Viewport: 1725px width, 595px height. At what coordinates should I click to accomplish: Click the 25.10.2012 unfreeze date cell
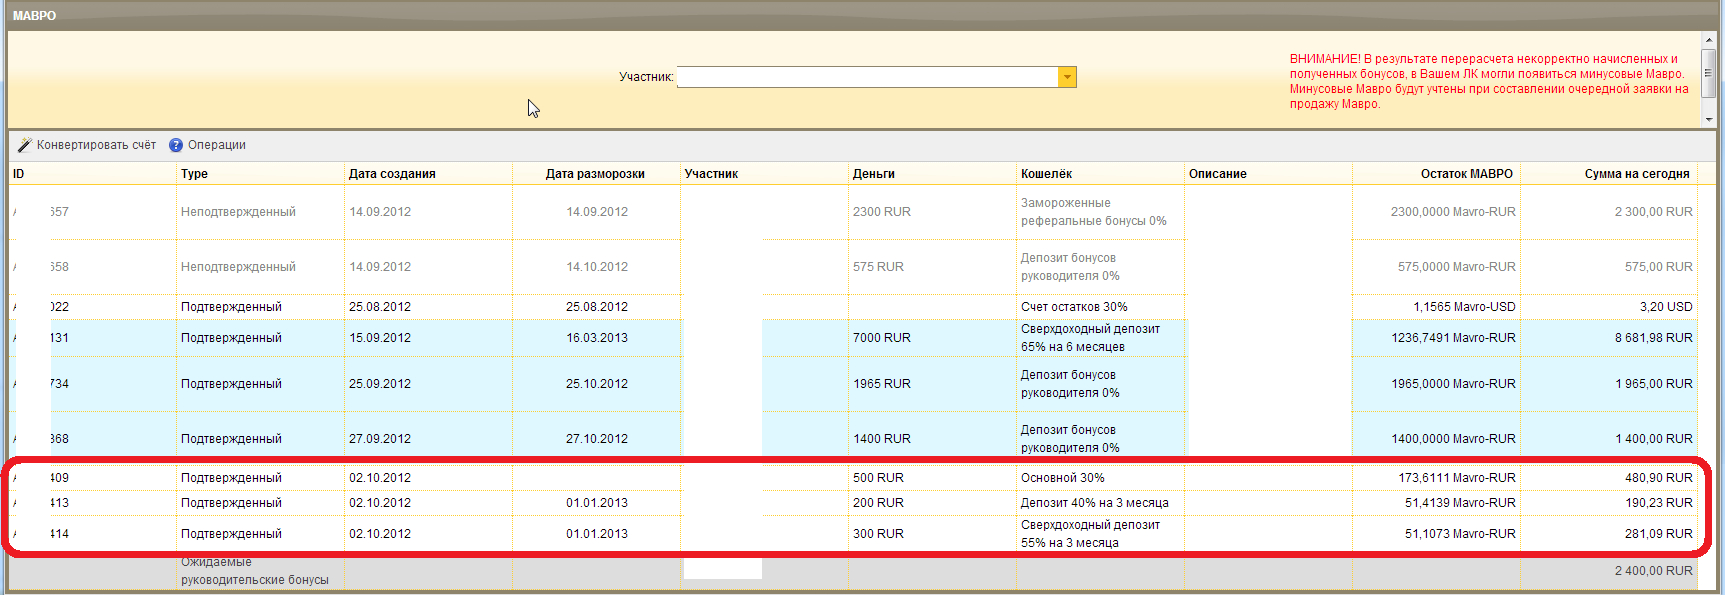tap(597, 384)
